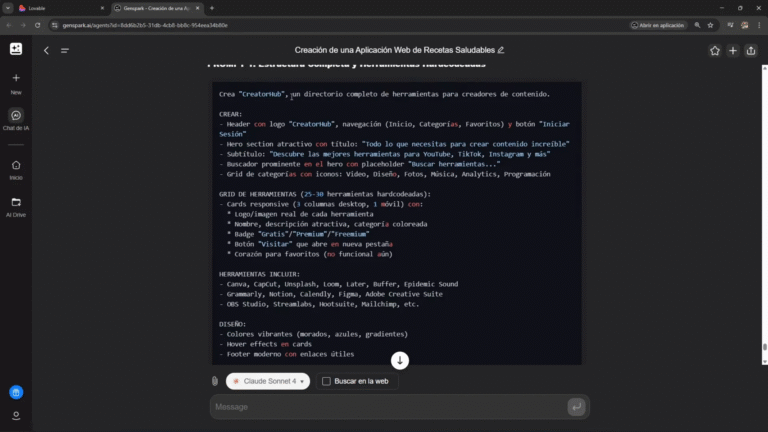The width and height of the screenshot is (768, 432).
Task: Close the Genspark tab
Action: pos(197,8)
